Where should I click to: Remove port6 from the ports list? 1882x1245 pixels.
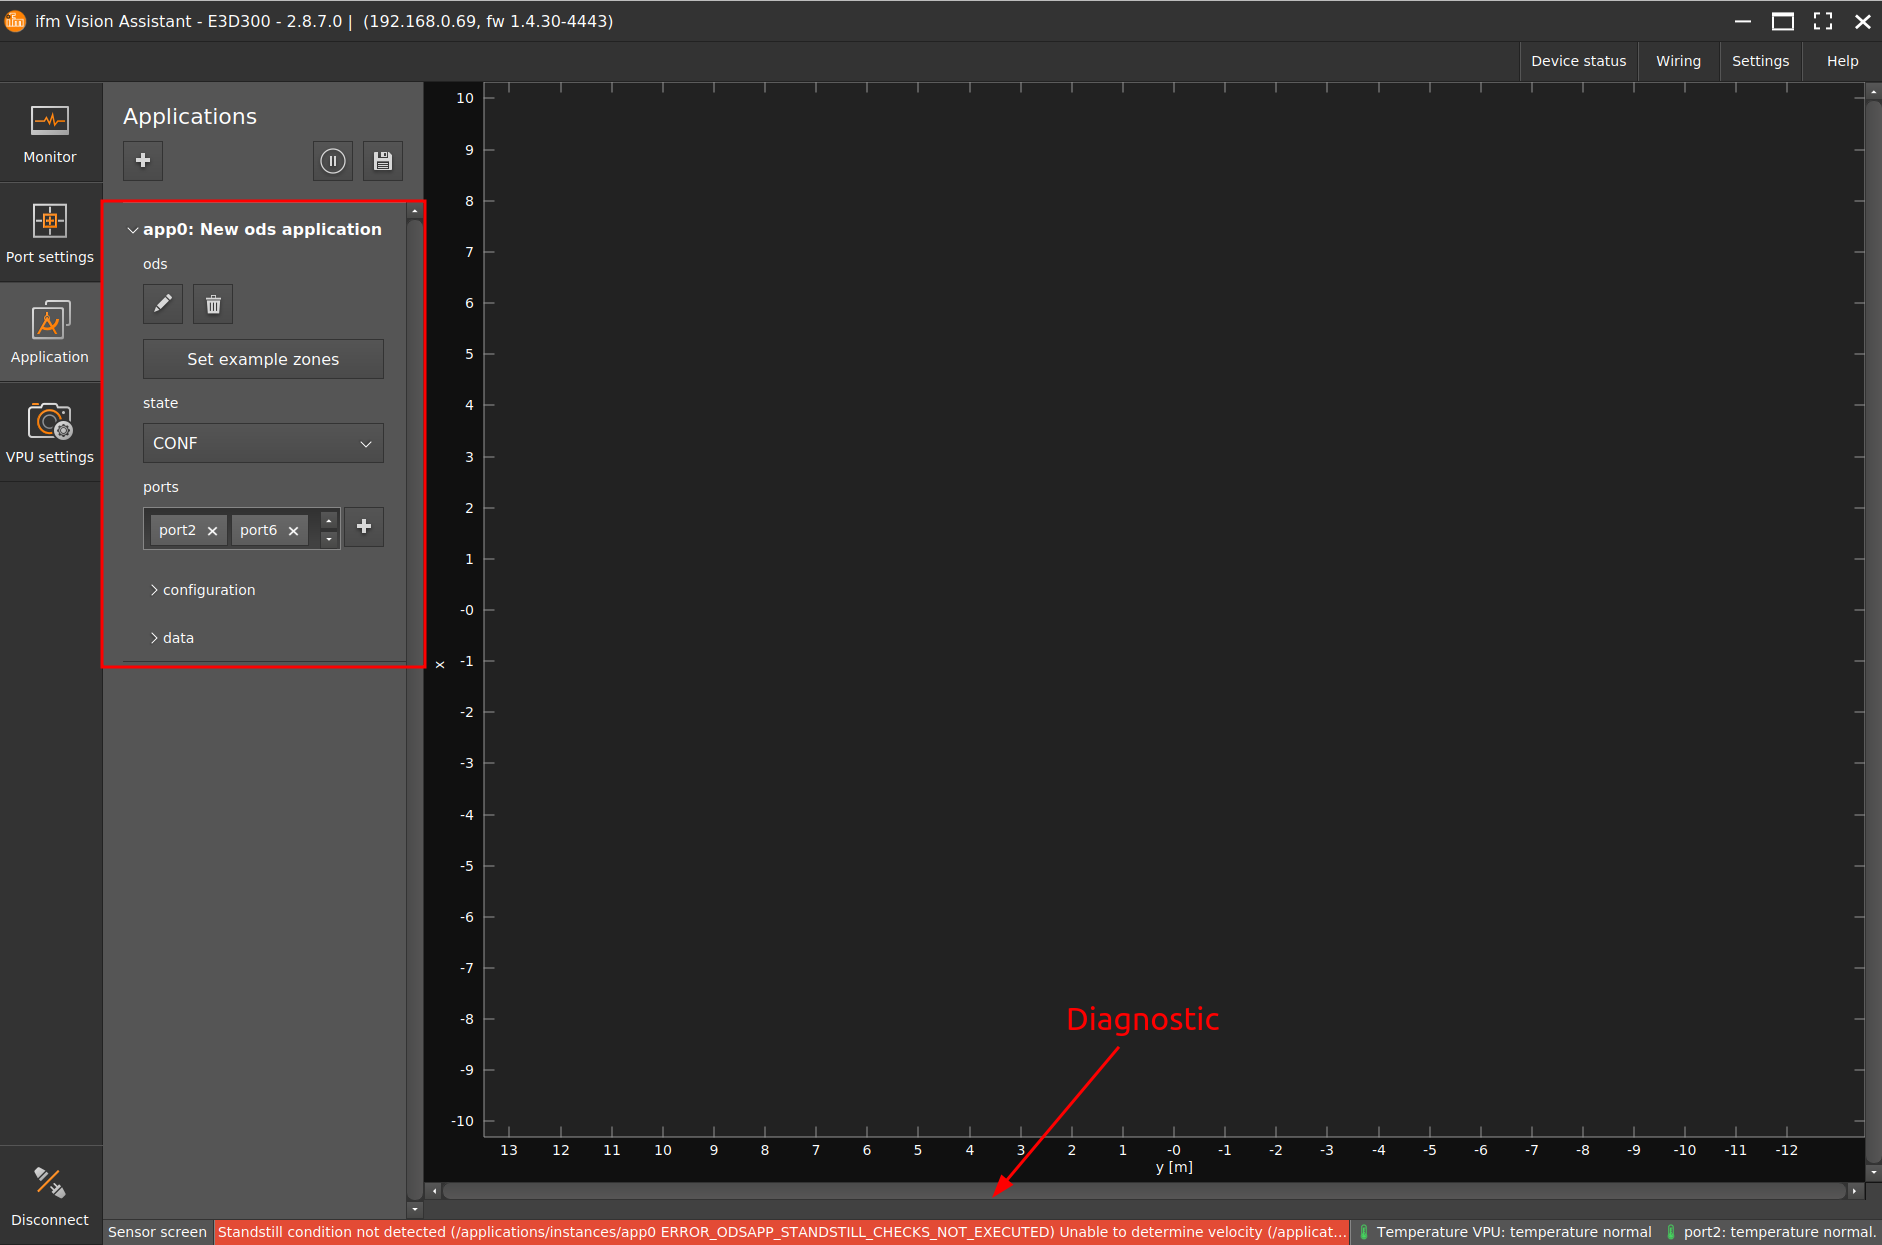[x=293, y=530]
